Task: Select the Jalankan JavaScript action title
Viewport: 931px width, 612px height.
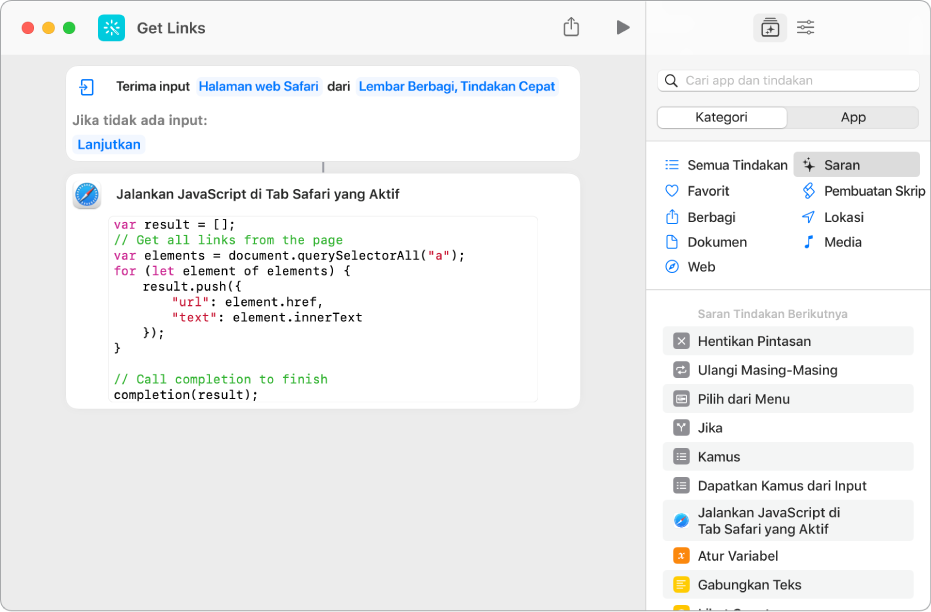Action: click(x=258, y=195)
